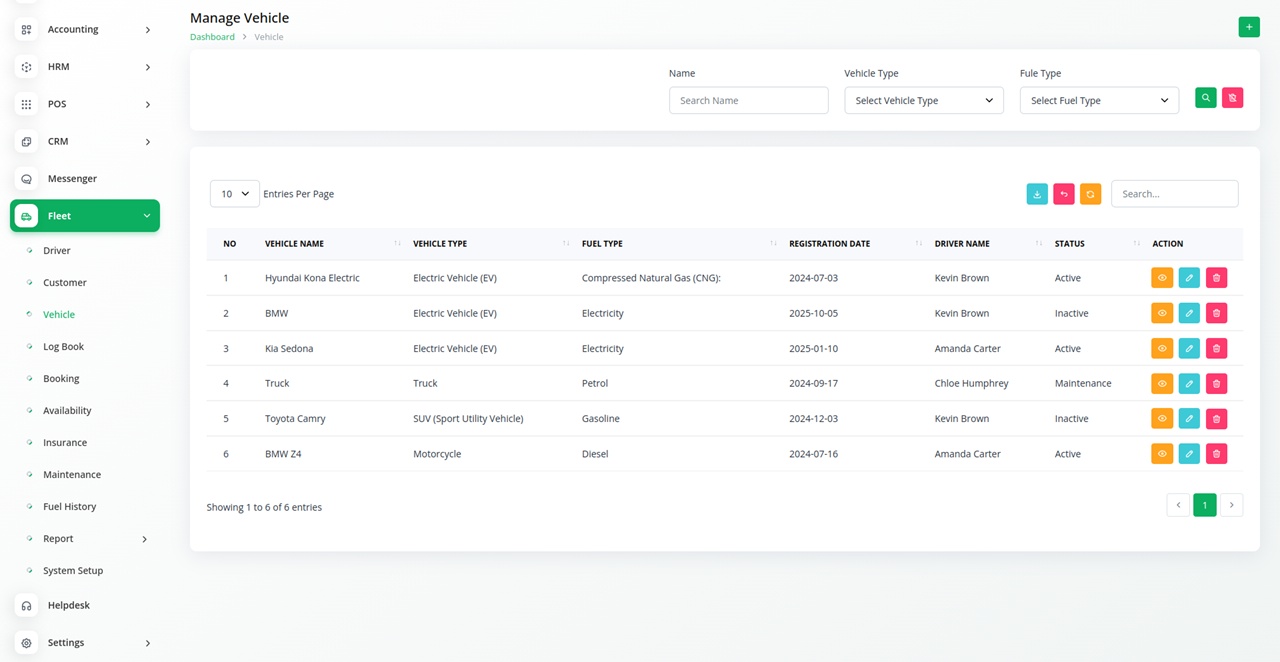This screenshot has width=1280, height=662.
Task: View details of Toyota Camry
Action: point(1162,419)
